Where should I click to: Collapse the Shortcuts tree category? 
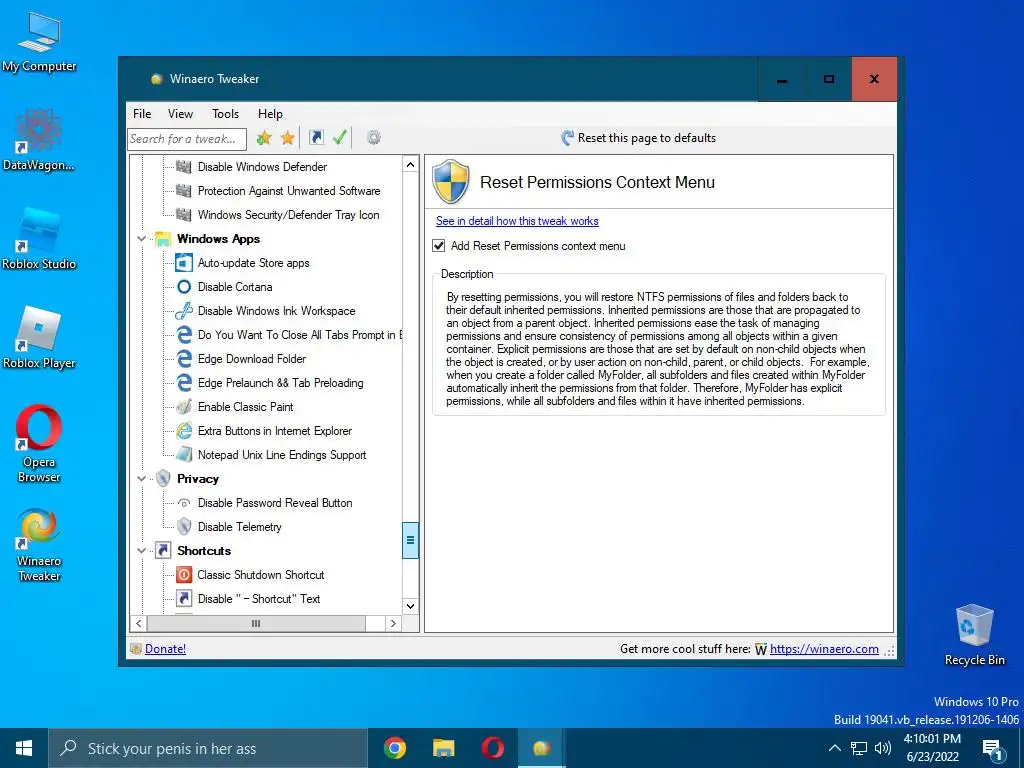pos(141,551)
